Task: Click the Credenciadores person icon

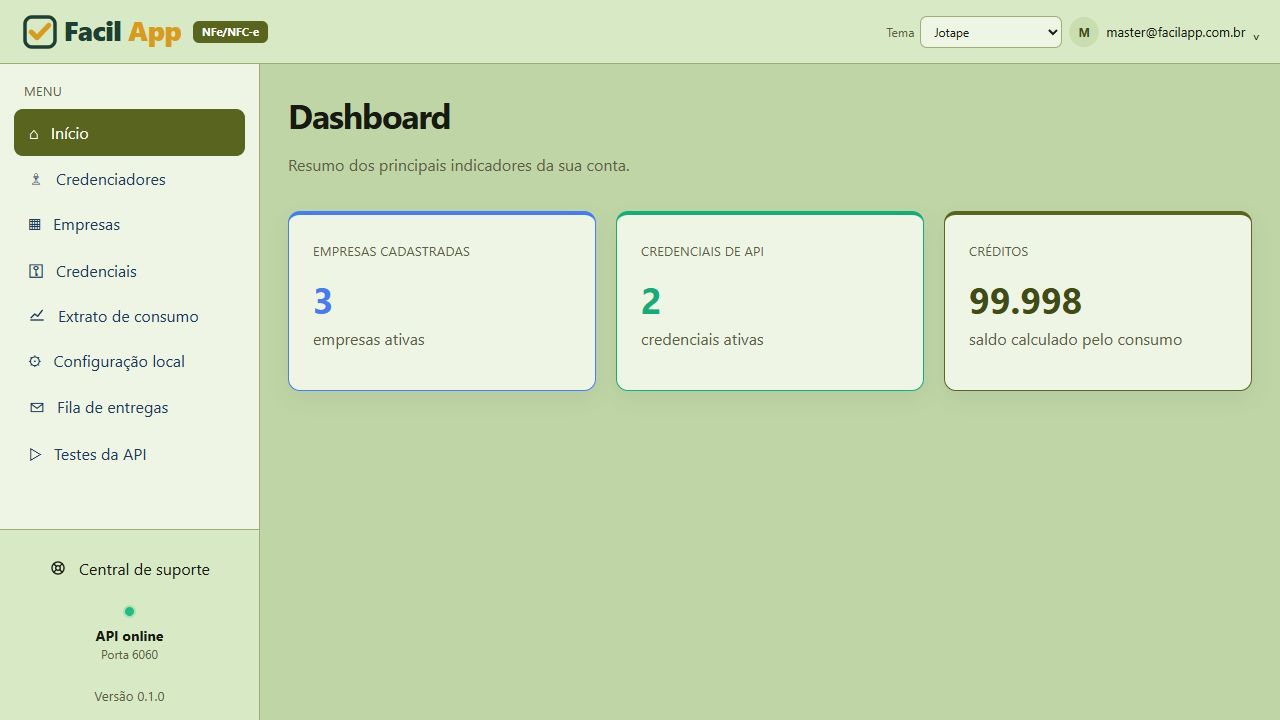Action: (36, 180)
